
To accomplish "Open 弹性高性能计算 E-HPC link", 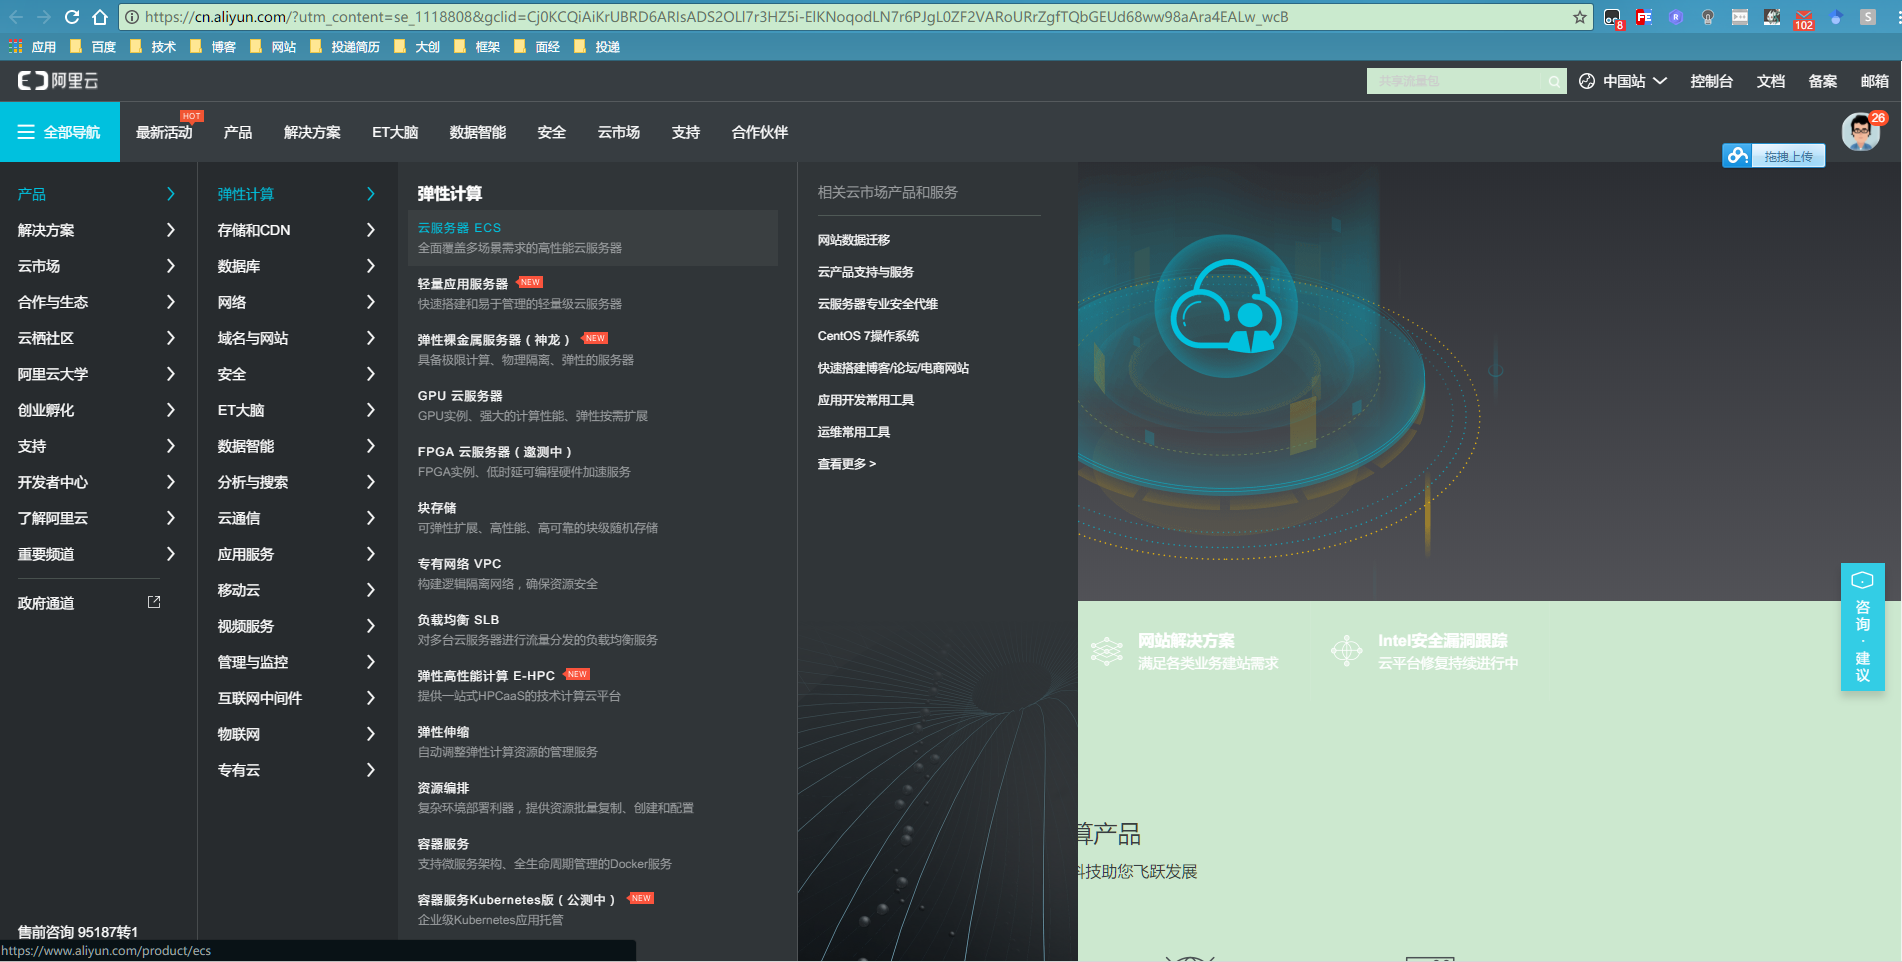I will click(486, 676).
